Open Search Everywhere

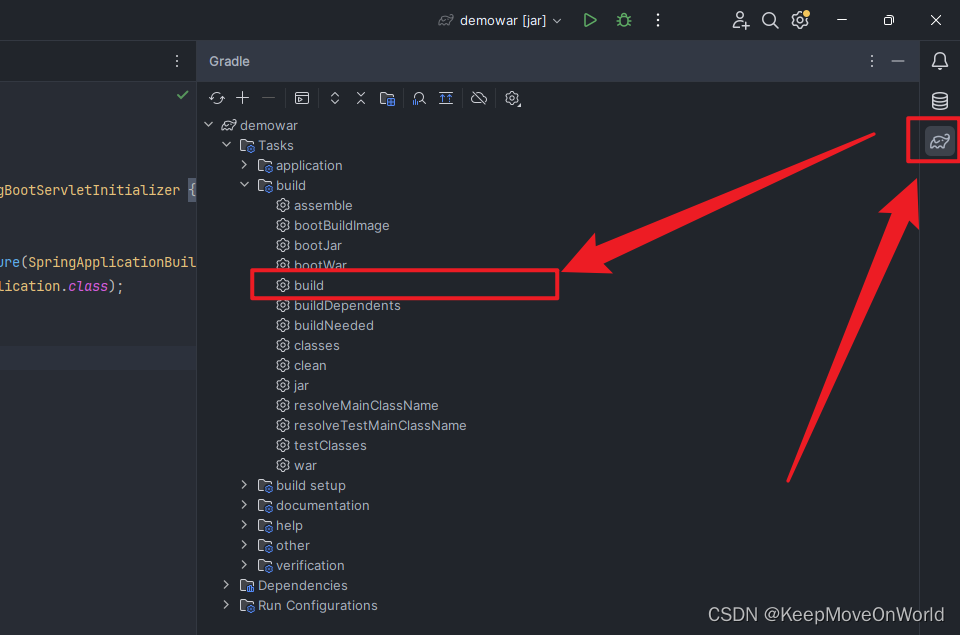coord(770,19)
